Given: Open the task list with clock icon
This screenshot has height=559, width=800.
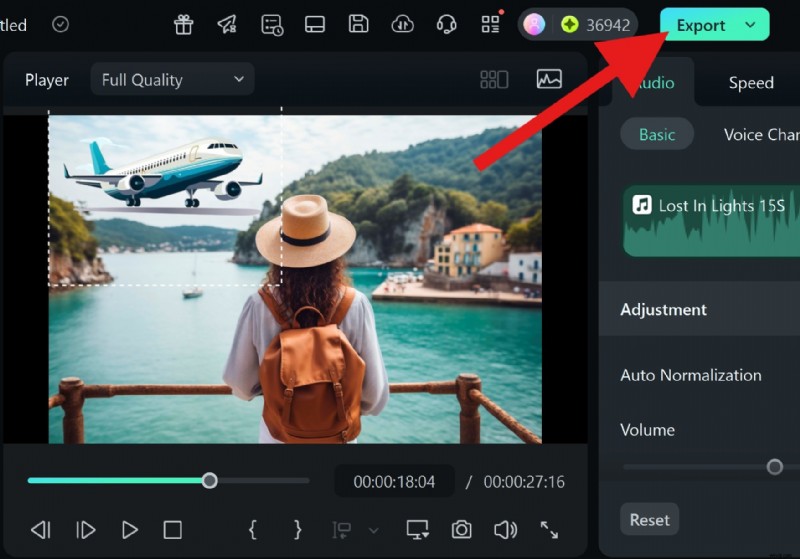Looking at the screenshot, I should click(x=272, y=24).
